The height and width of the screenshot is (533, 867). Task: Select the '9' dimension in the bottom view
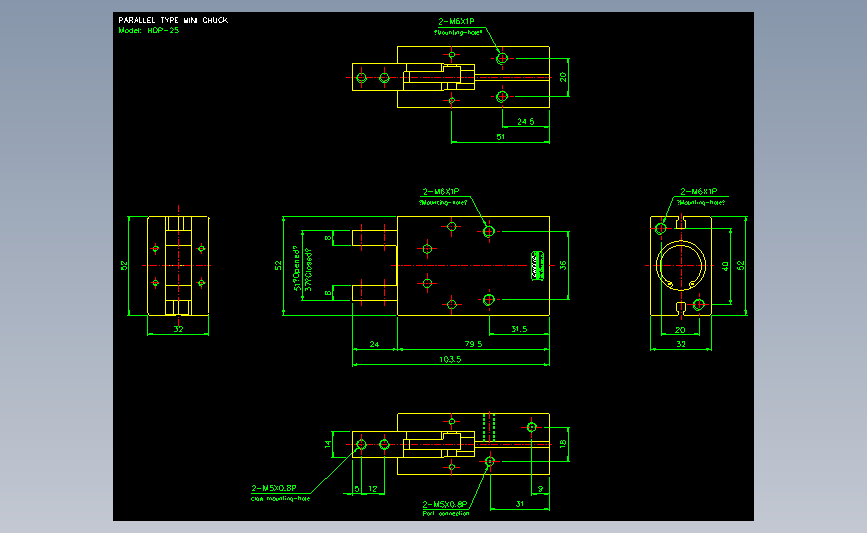point(541,489)
